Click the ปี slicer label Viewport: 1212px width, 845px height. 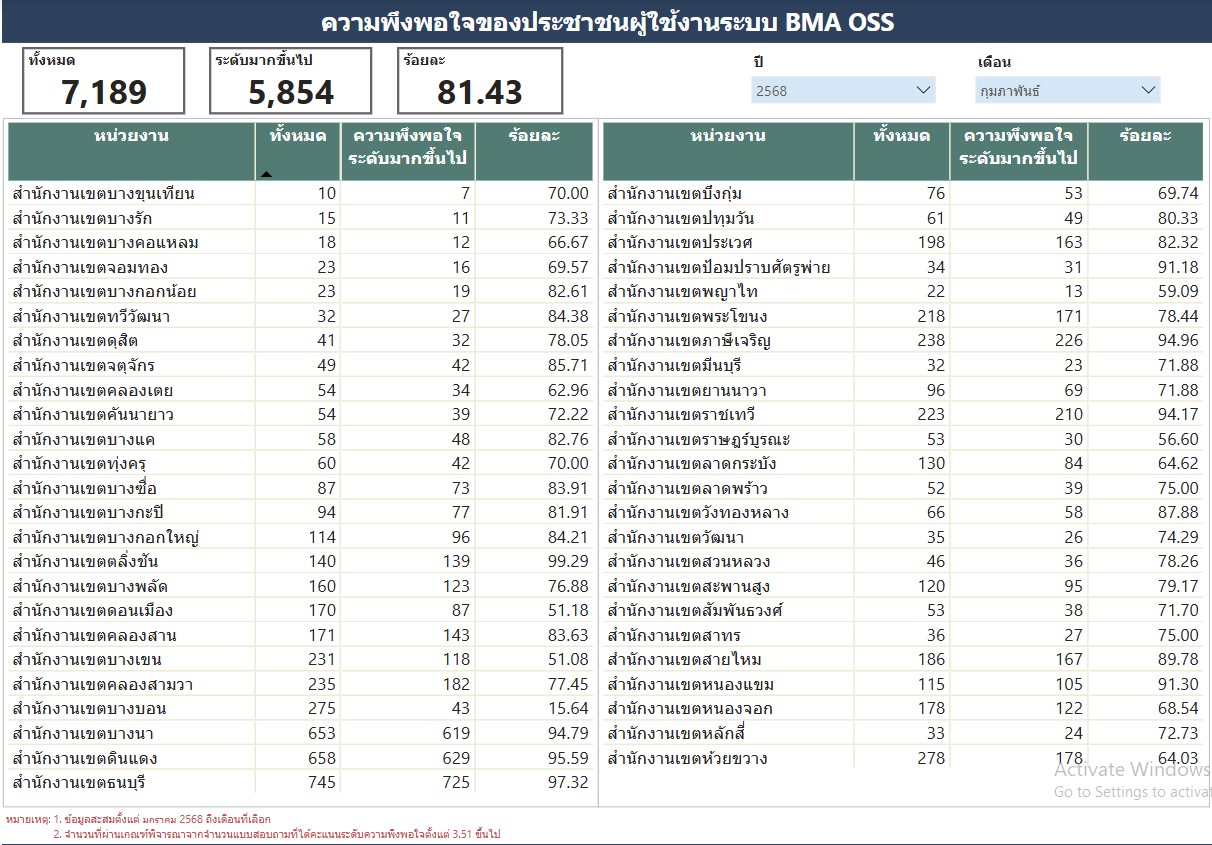[x=758, y=62]
